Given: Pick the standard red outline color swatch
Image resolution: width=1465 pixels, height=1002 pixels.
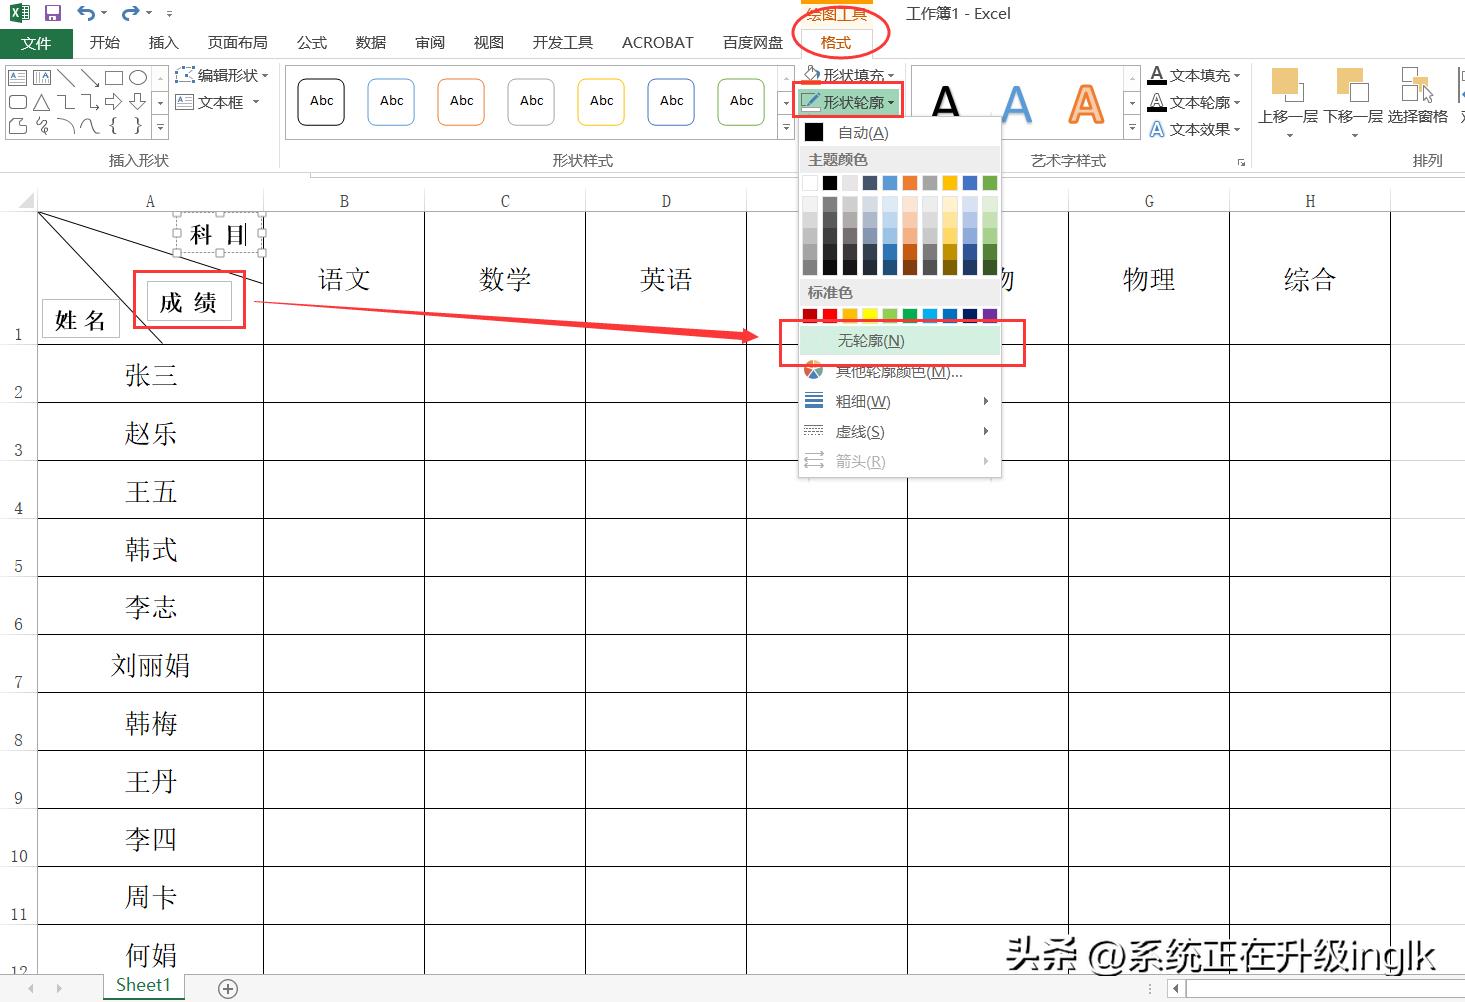Looking at the screenshot, I should pos(830,315).
